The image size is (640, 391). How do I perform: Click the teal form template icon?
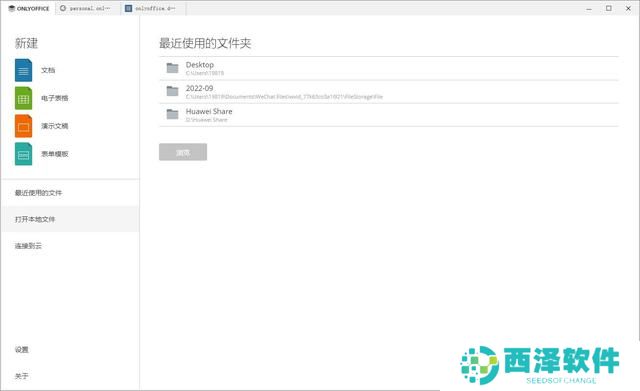(23, 154)
